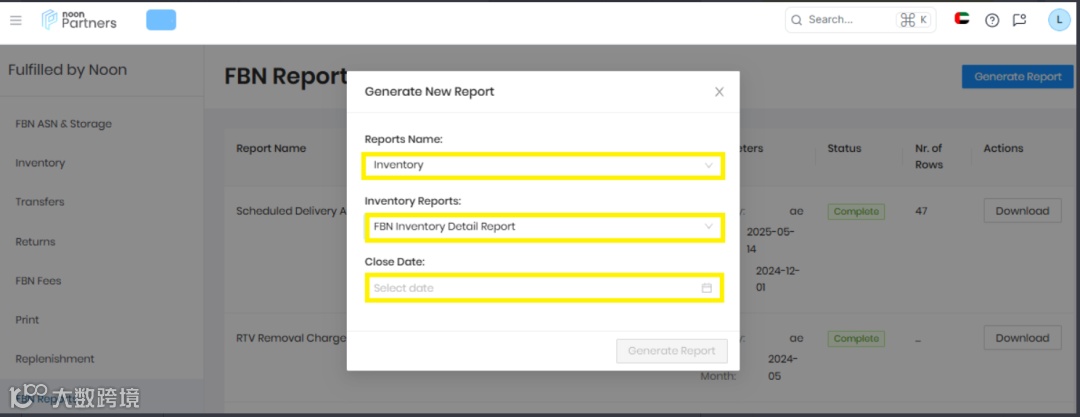The image size is (1080, 417).
Task: Click Complete status of Scheduled Delivery row
Action: tap(856, 212)
